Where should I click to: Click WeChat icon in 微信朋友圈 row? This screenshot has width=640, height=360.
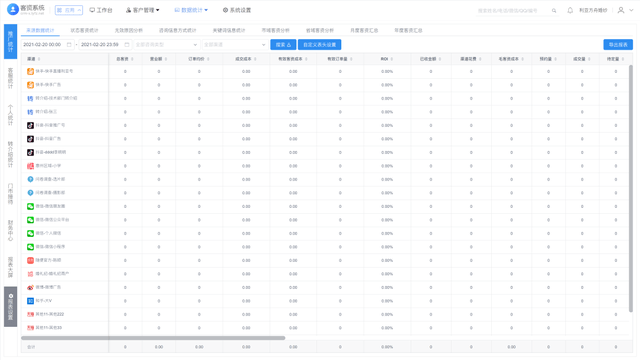(30, 206)
